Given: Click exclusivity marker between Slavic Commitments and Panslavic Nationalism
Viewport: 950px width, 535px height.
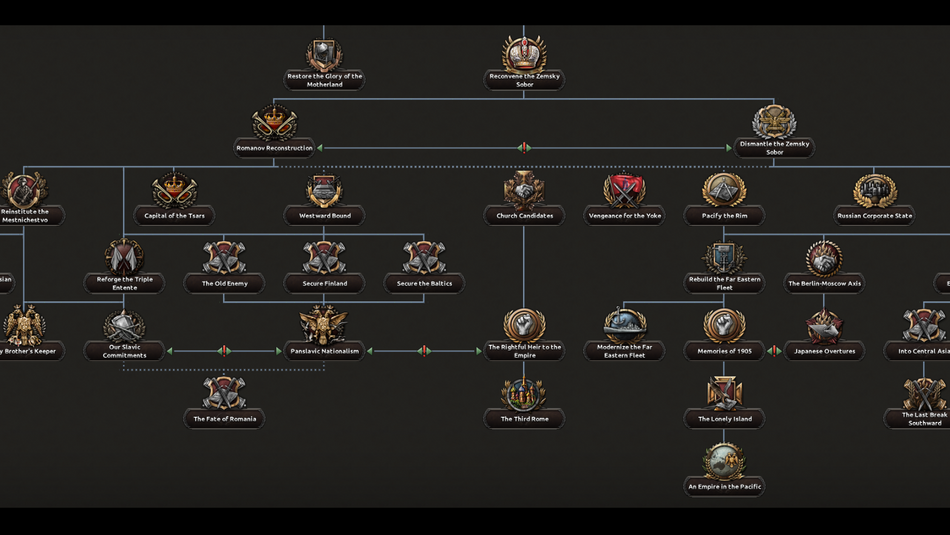Looking at the screenshot, I should [x=224, y=350].
